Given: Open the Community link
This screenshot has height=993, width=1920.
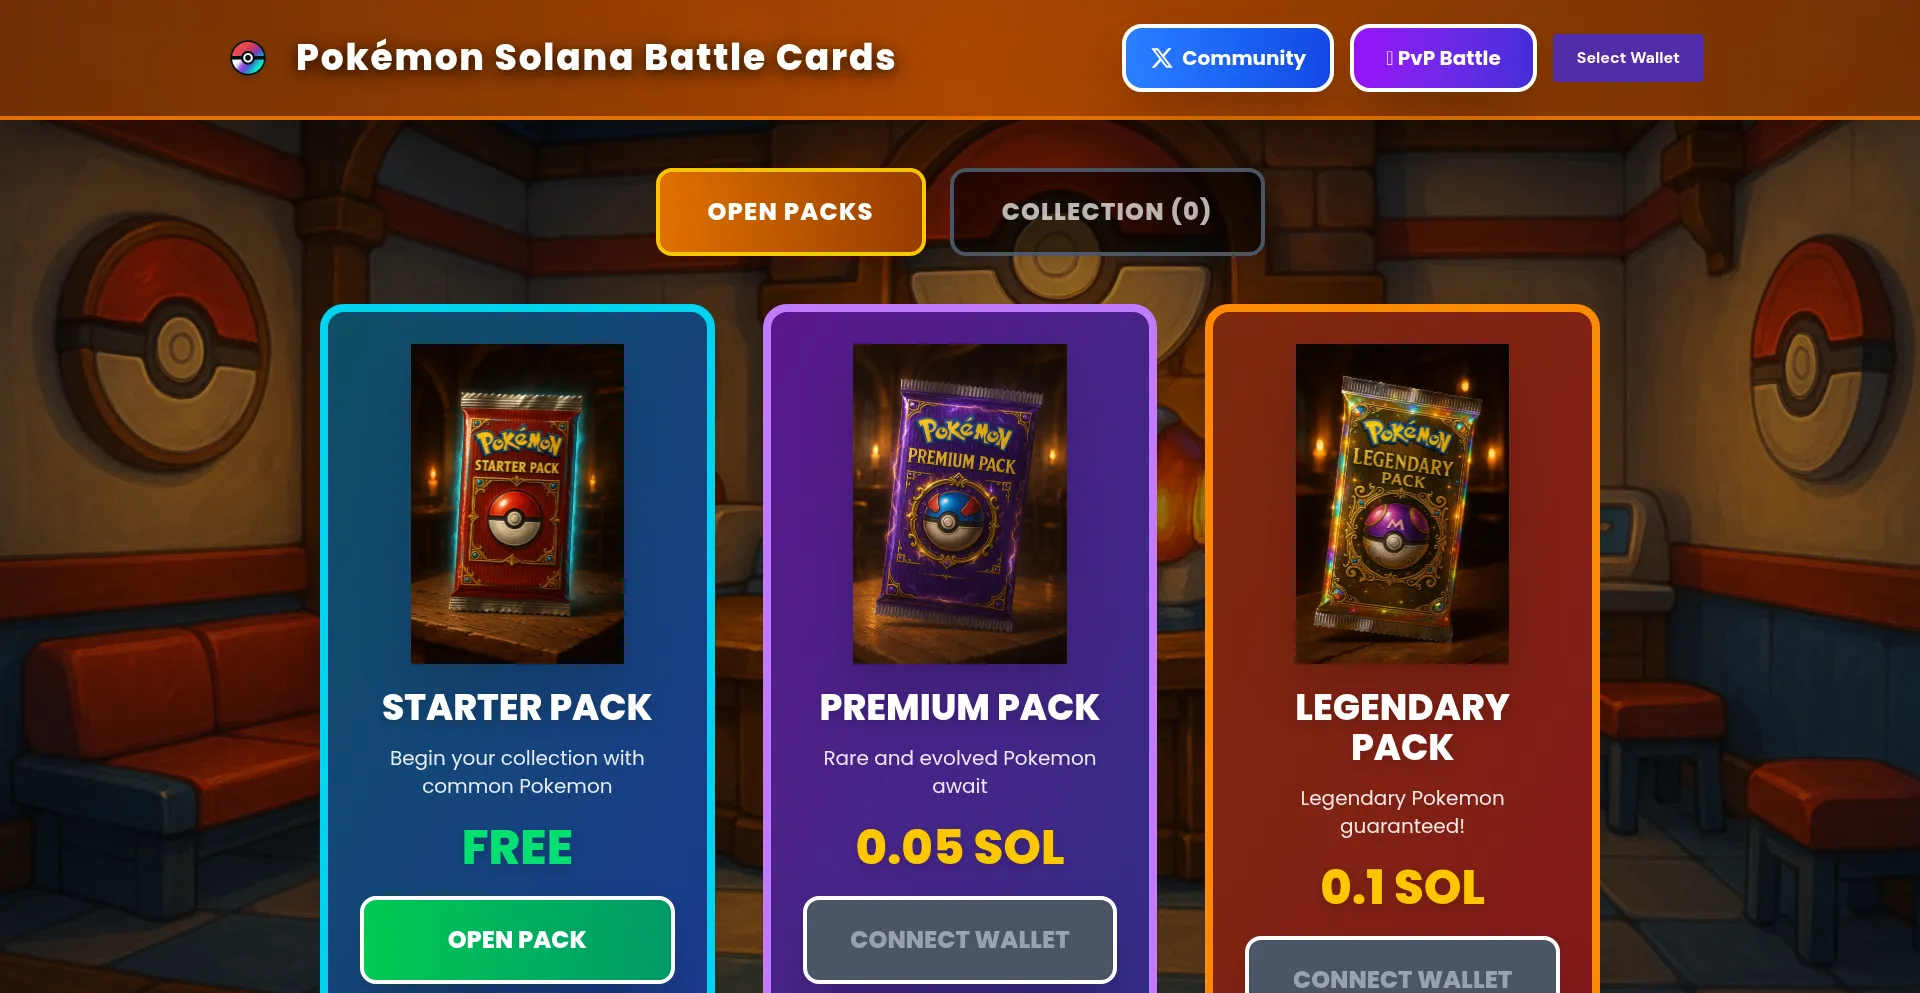Looking at the screenshot, I should point(1227,58).
